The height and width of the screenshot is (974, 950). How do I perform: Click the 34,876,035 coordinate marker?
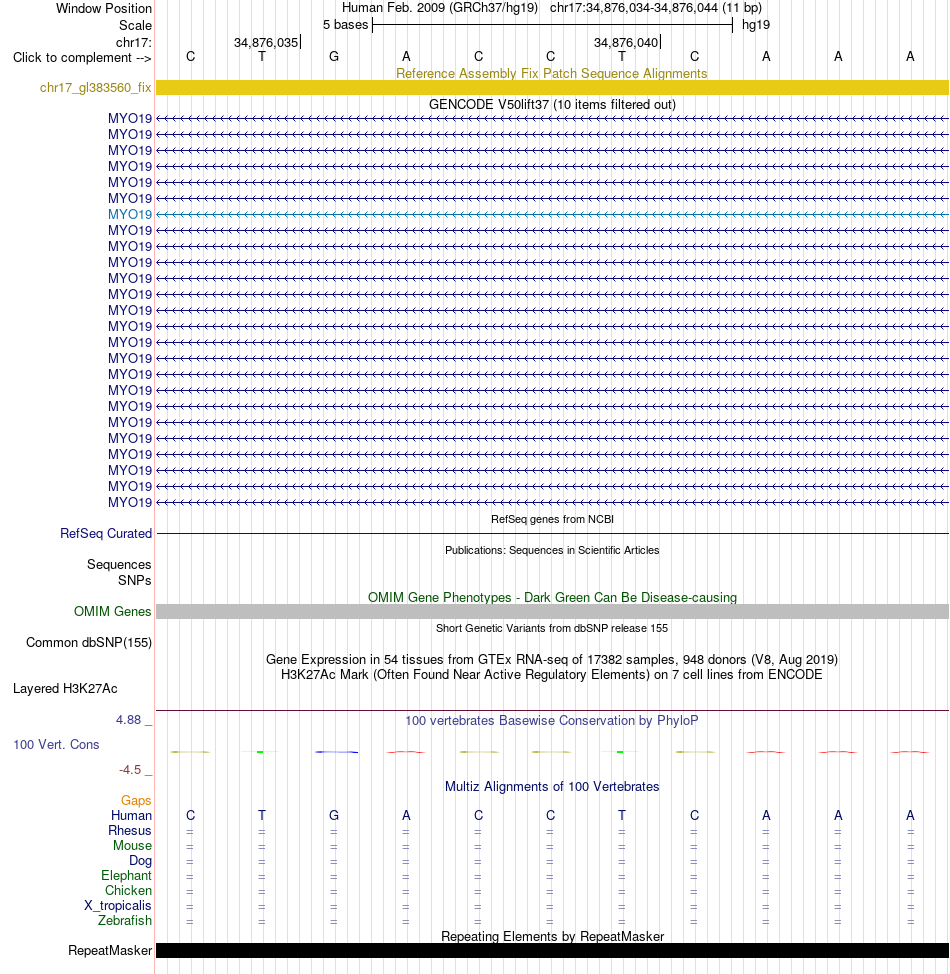(266, 42)
